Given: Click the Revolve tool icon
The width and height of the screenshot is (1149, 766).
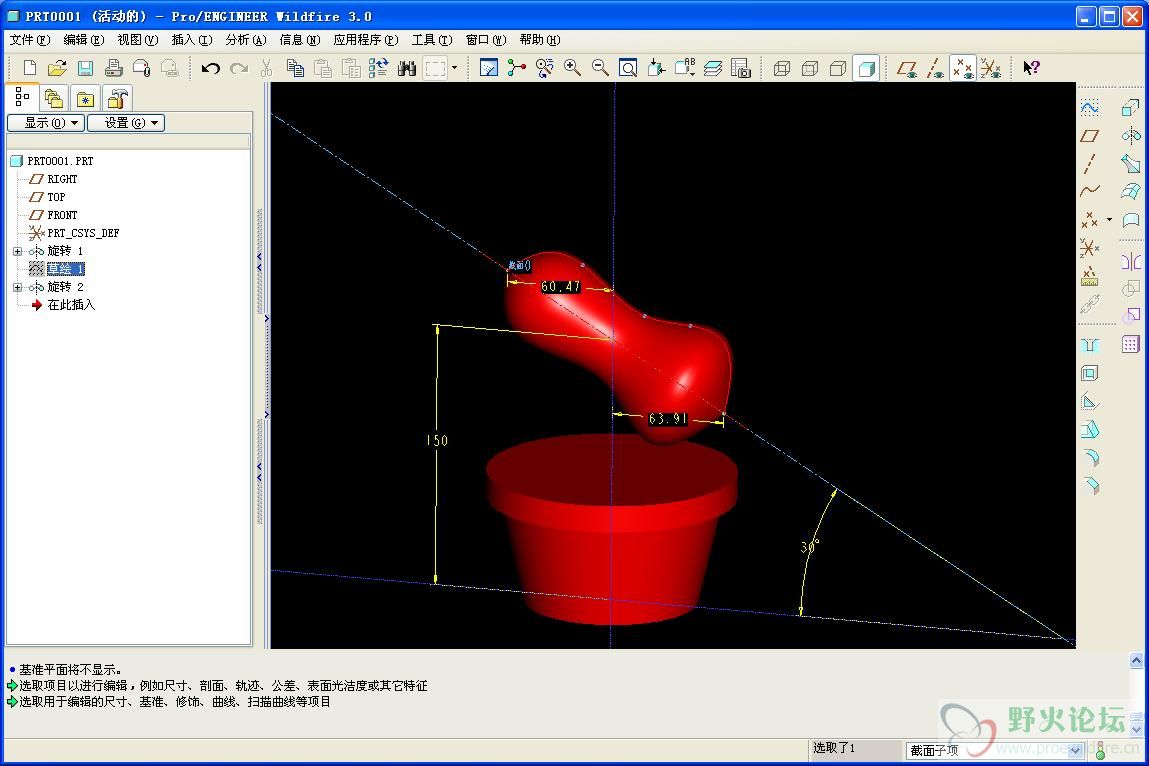Looking at the screenshot, I should click(x=1131, y=136).
